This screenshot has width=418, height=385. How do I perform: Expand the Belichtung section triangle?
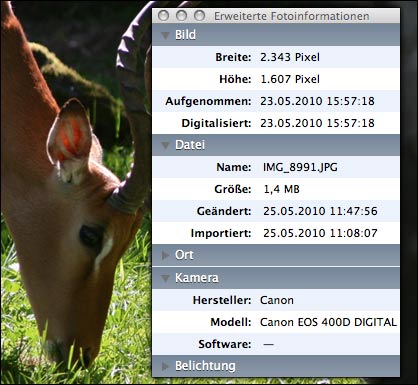point(165,366)
